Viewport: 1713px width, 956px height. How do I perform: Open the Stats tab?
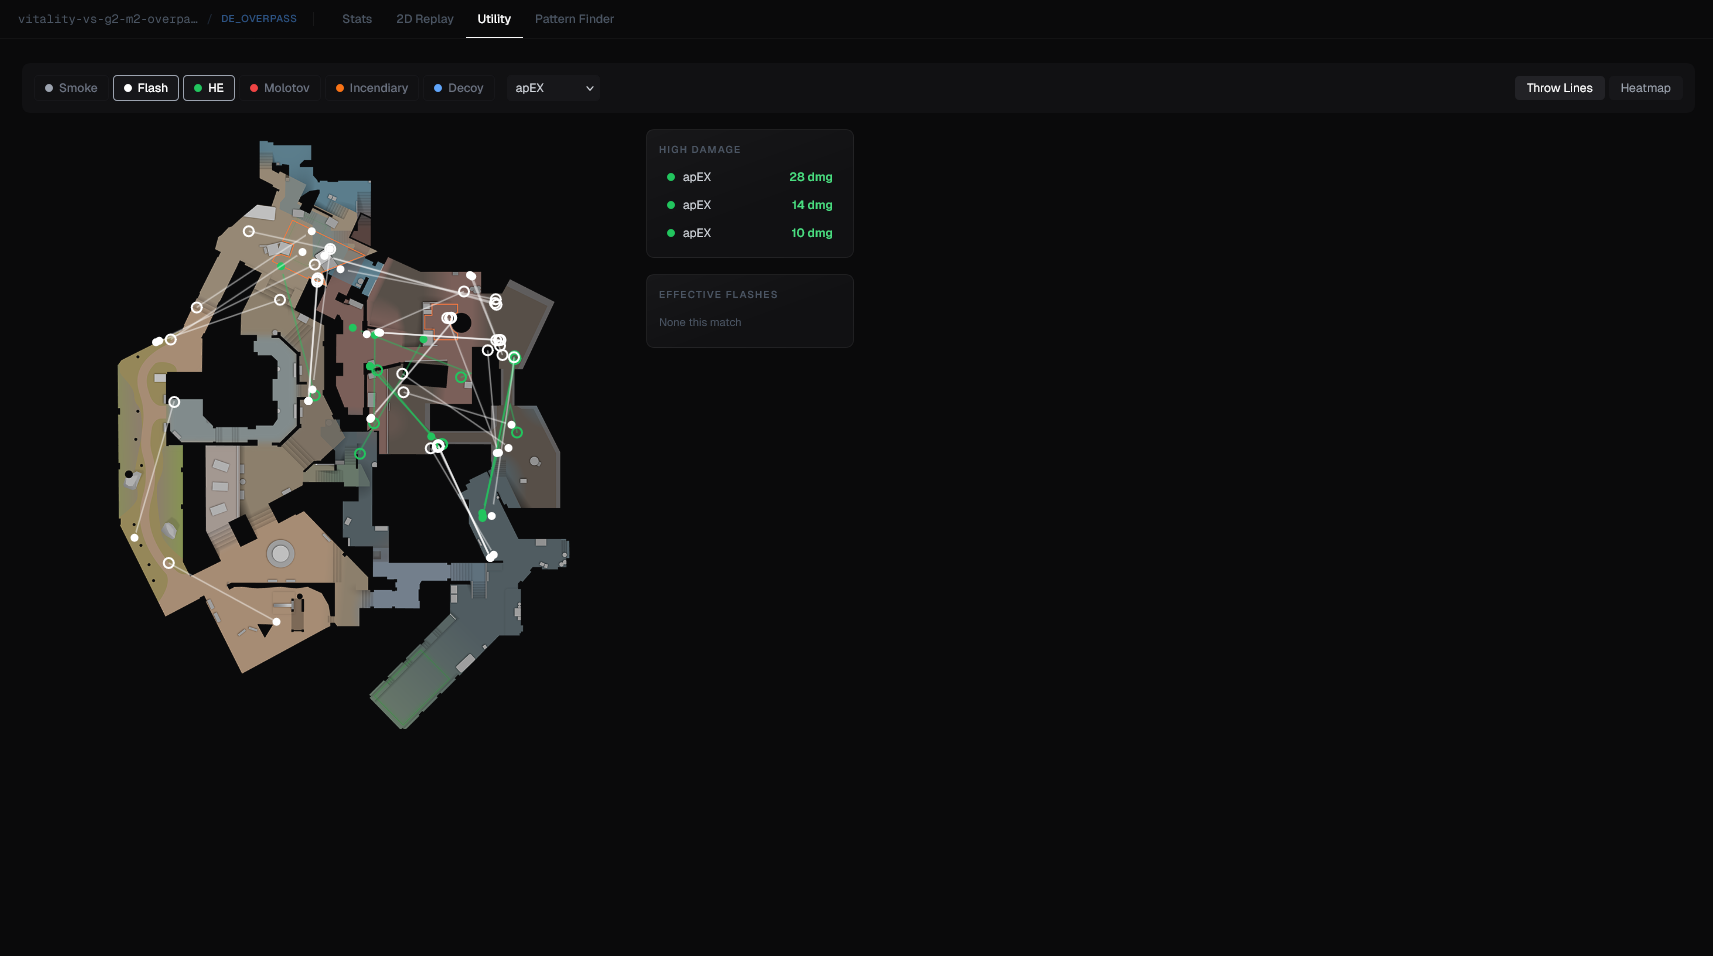pos(357,19)
